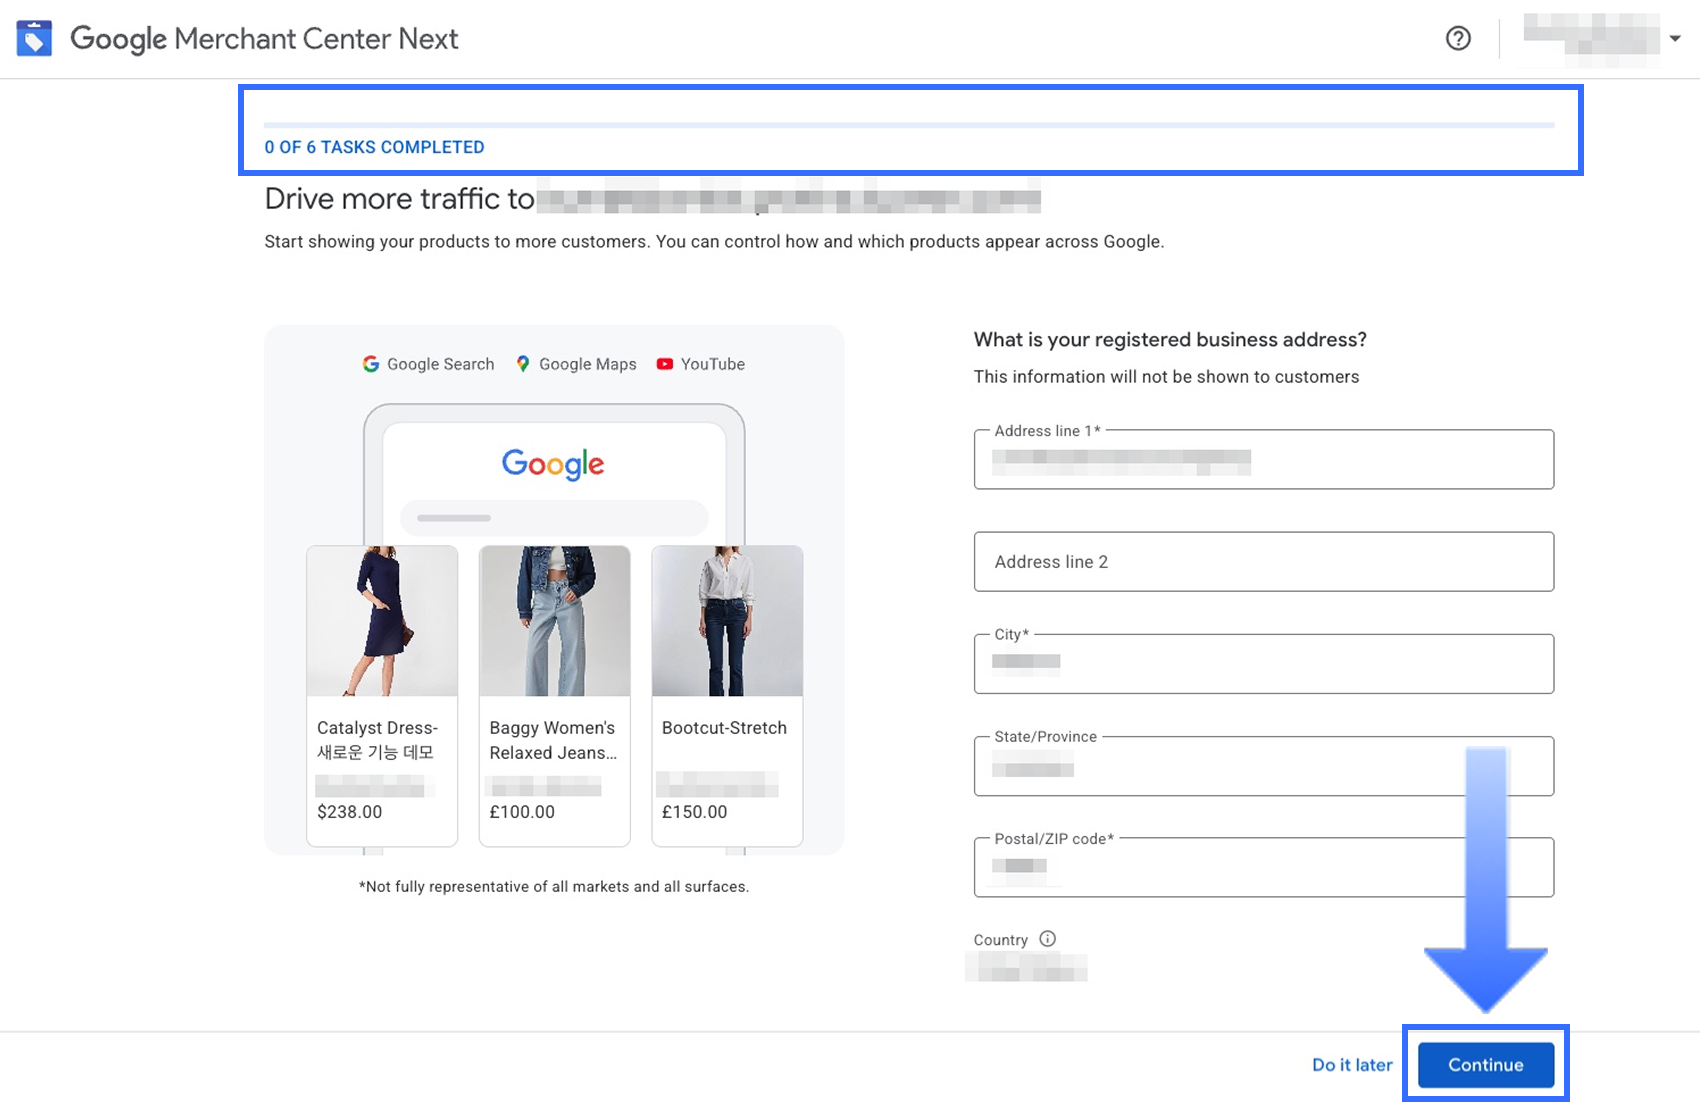This screenshot has width=1700, height=1102.
Task: Click the Drive more traffic heading
Action: [x=399, y=198]
